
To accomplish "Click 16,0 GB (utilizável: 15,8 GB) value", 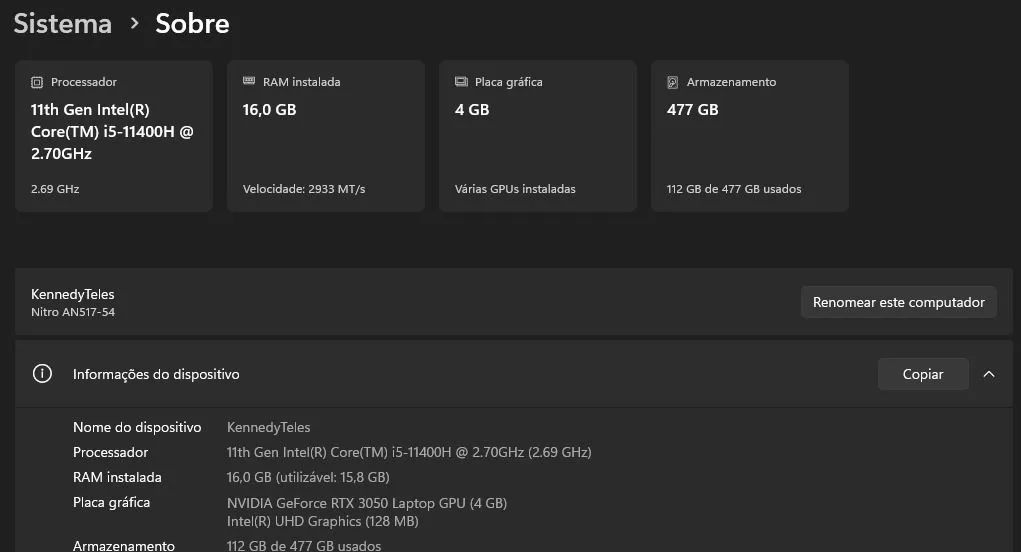I will (308, 477).
